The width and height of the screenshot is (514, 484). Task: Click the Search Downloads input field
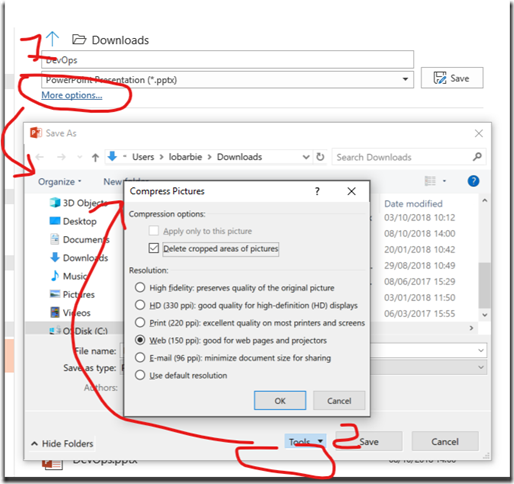403,157
